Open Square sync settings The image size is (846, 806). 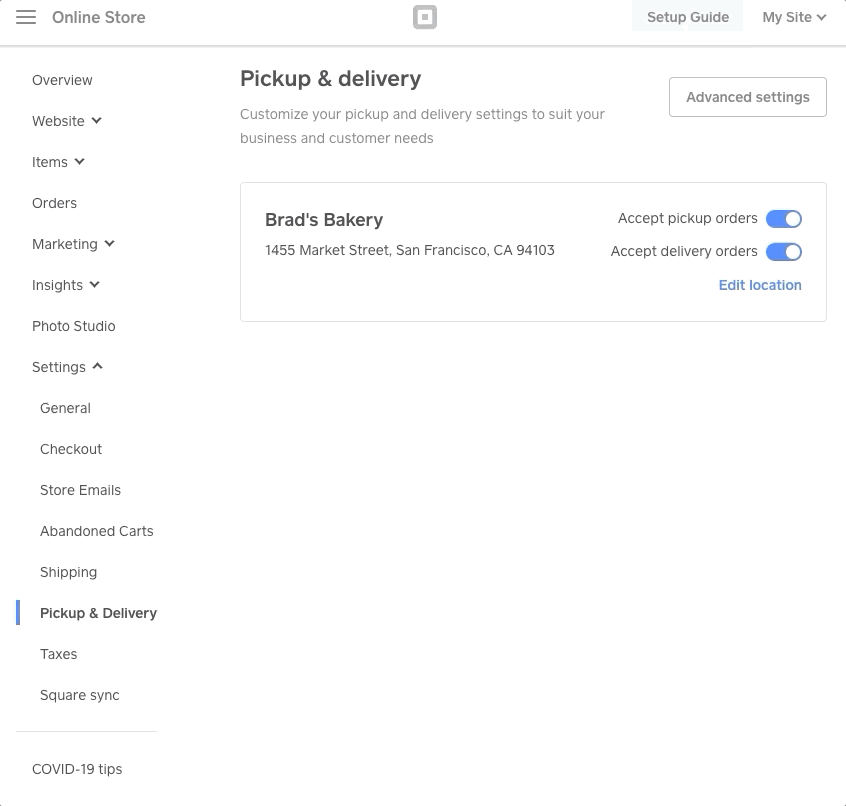click(x=79, y=695)
